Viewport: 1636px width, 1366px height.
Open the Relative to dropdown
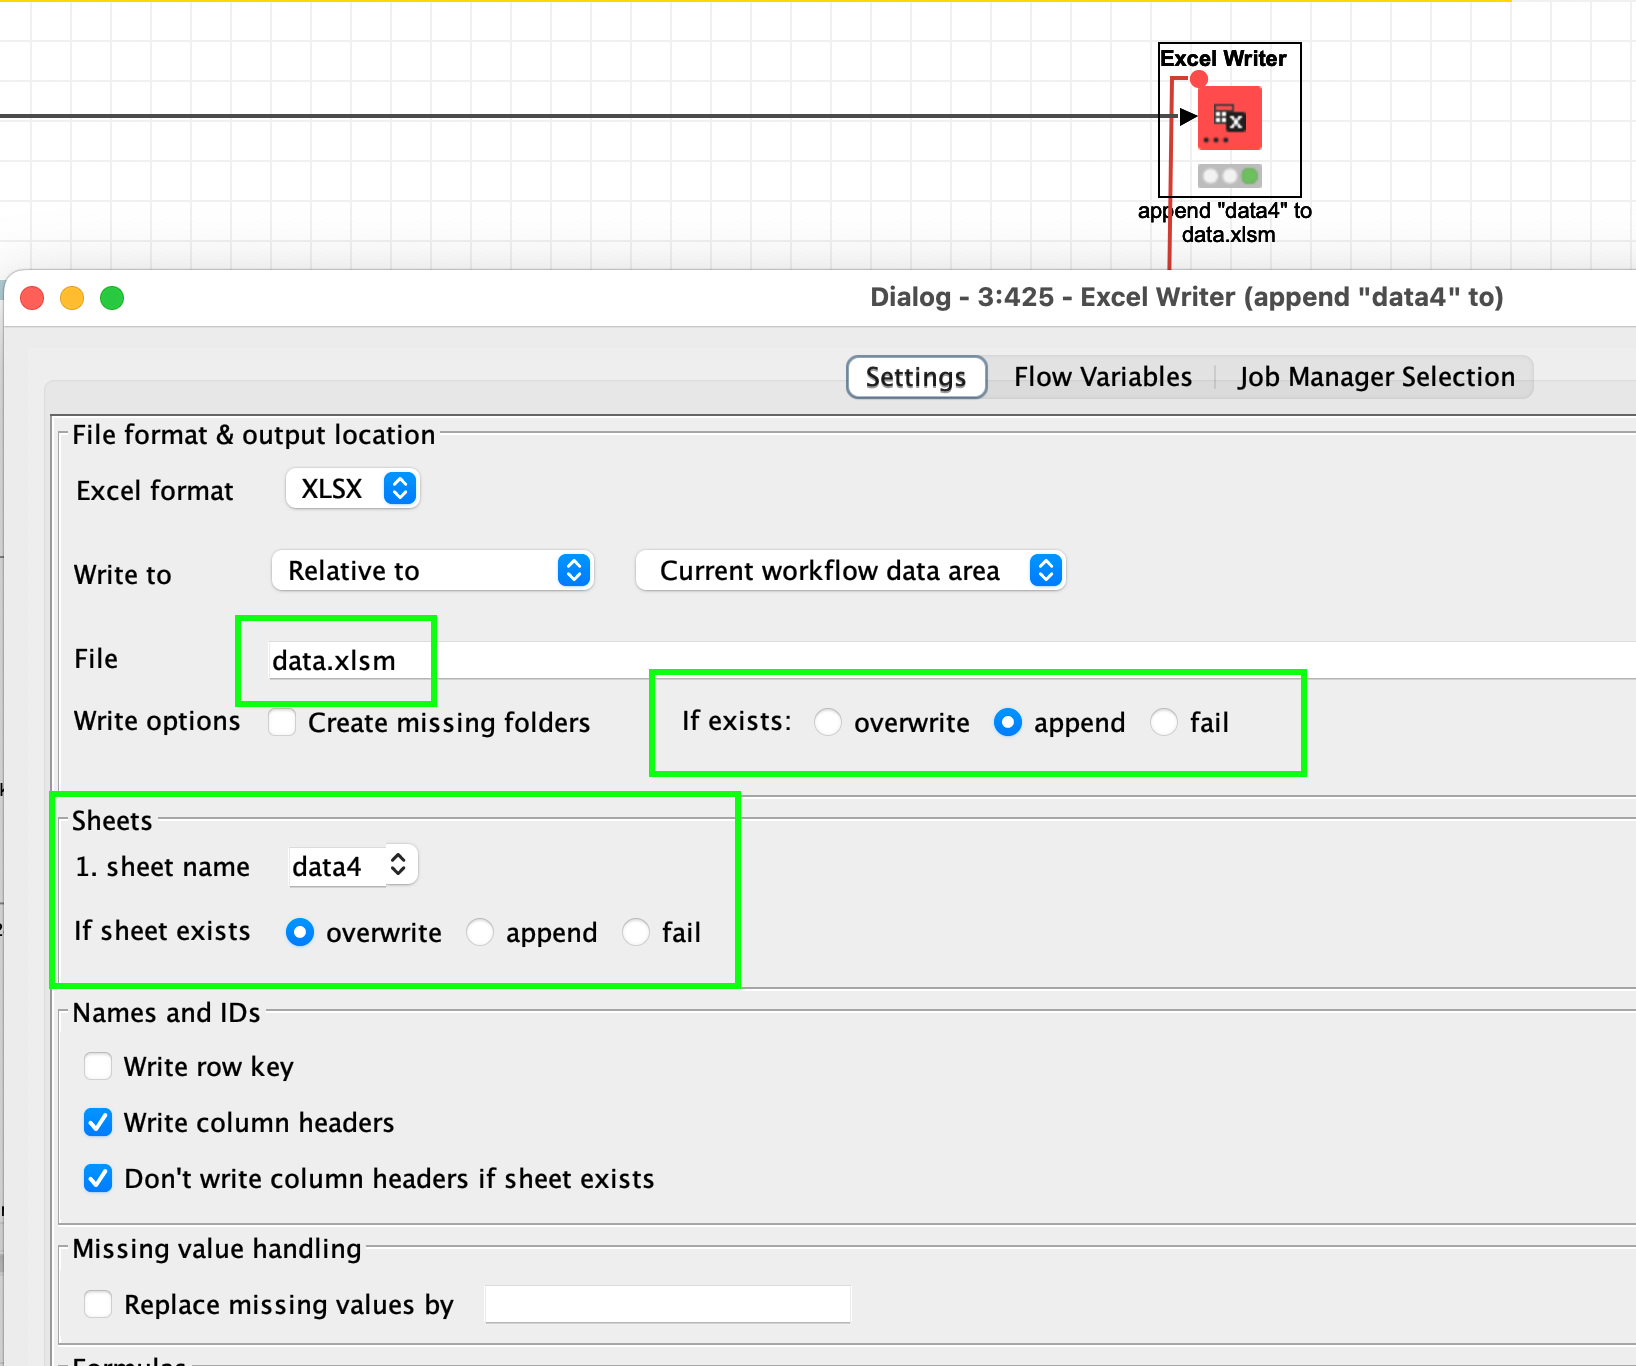point(433,571)
